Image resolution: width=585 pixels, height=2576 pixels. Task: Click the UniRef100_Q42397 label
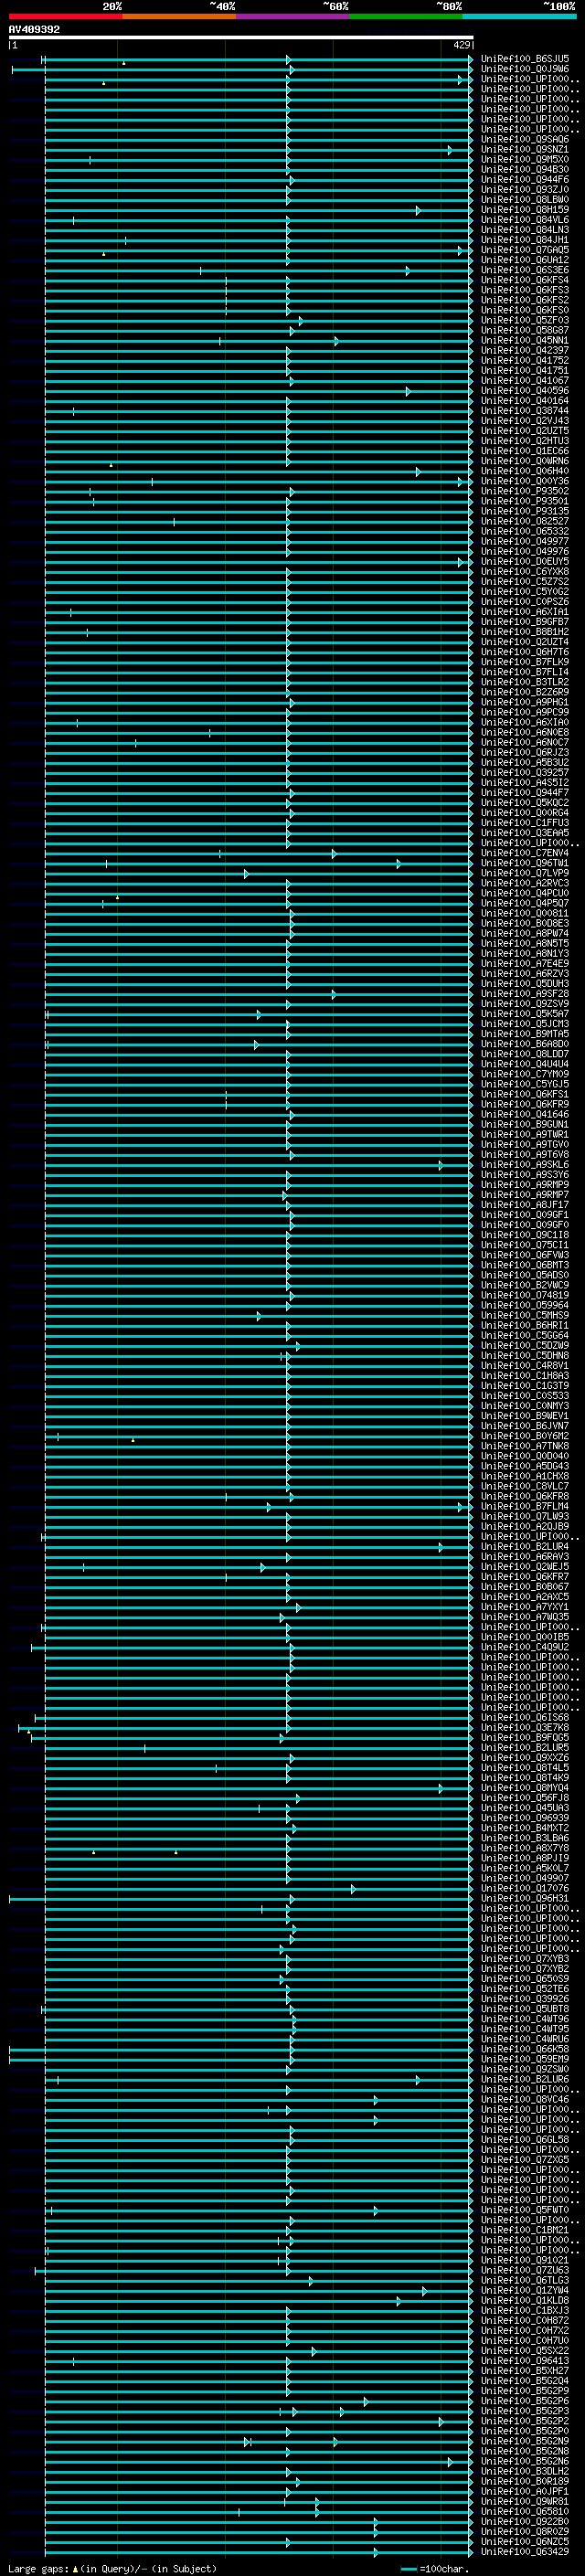click(525, 351)
